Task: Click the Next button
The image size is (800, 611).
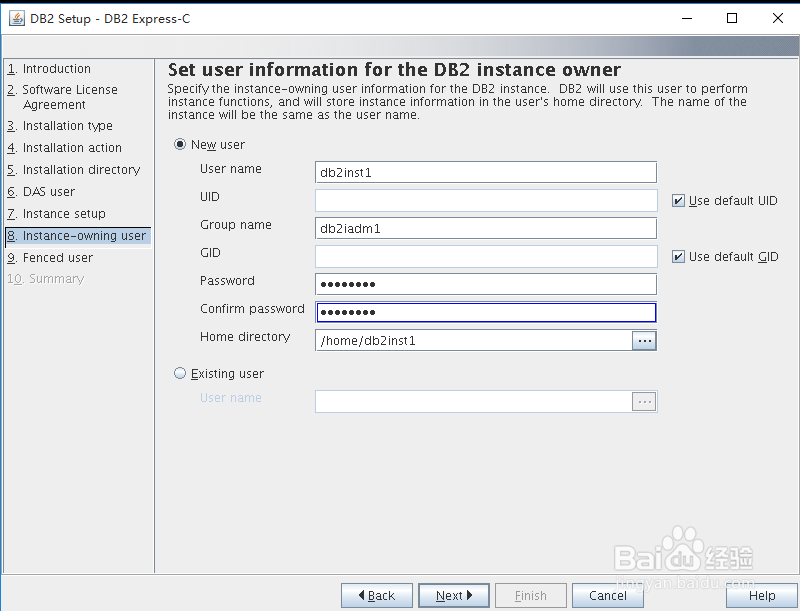Action: point(454,596)
